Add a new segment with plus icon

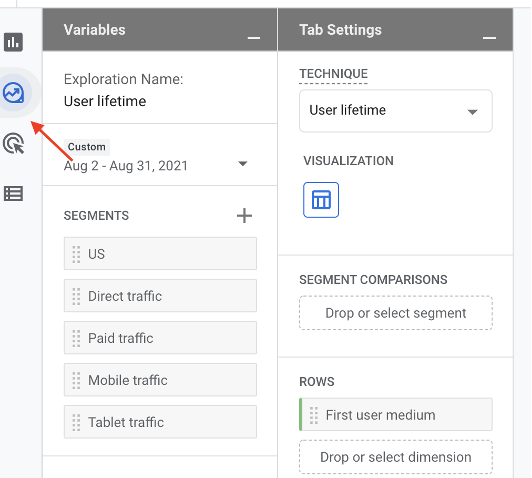244,215
